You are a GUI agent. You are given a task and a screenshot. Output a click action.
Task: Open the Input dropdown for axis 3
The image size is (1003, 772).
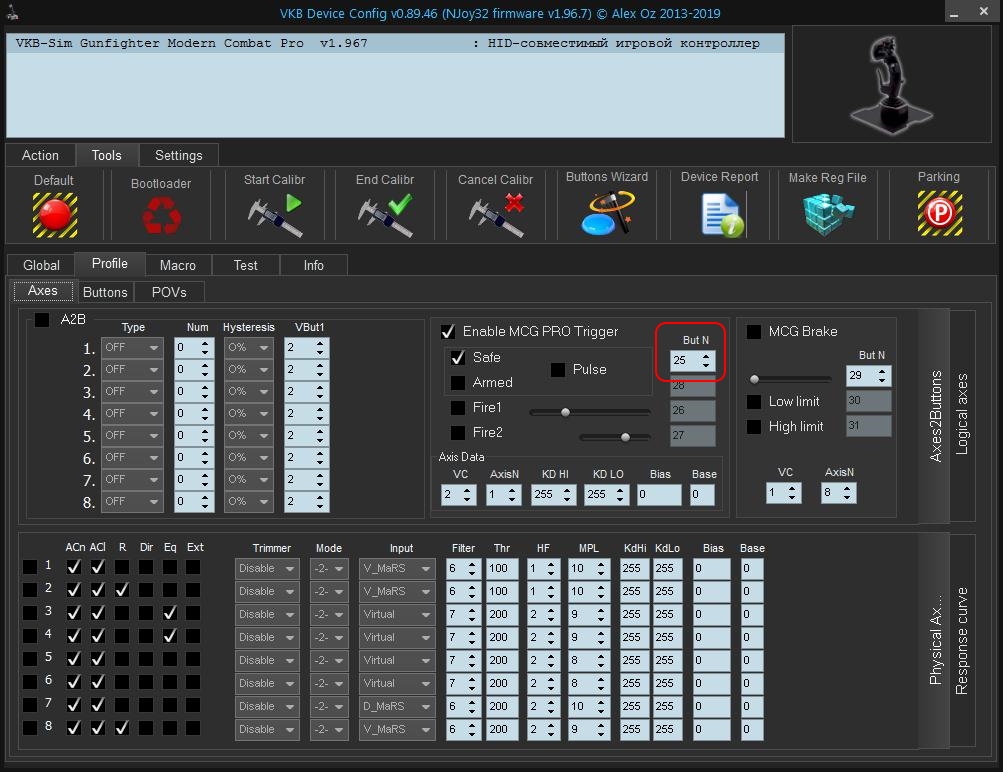[397, 614]
